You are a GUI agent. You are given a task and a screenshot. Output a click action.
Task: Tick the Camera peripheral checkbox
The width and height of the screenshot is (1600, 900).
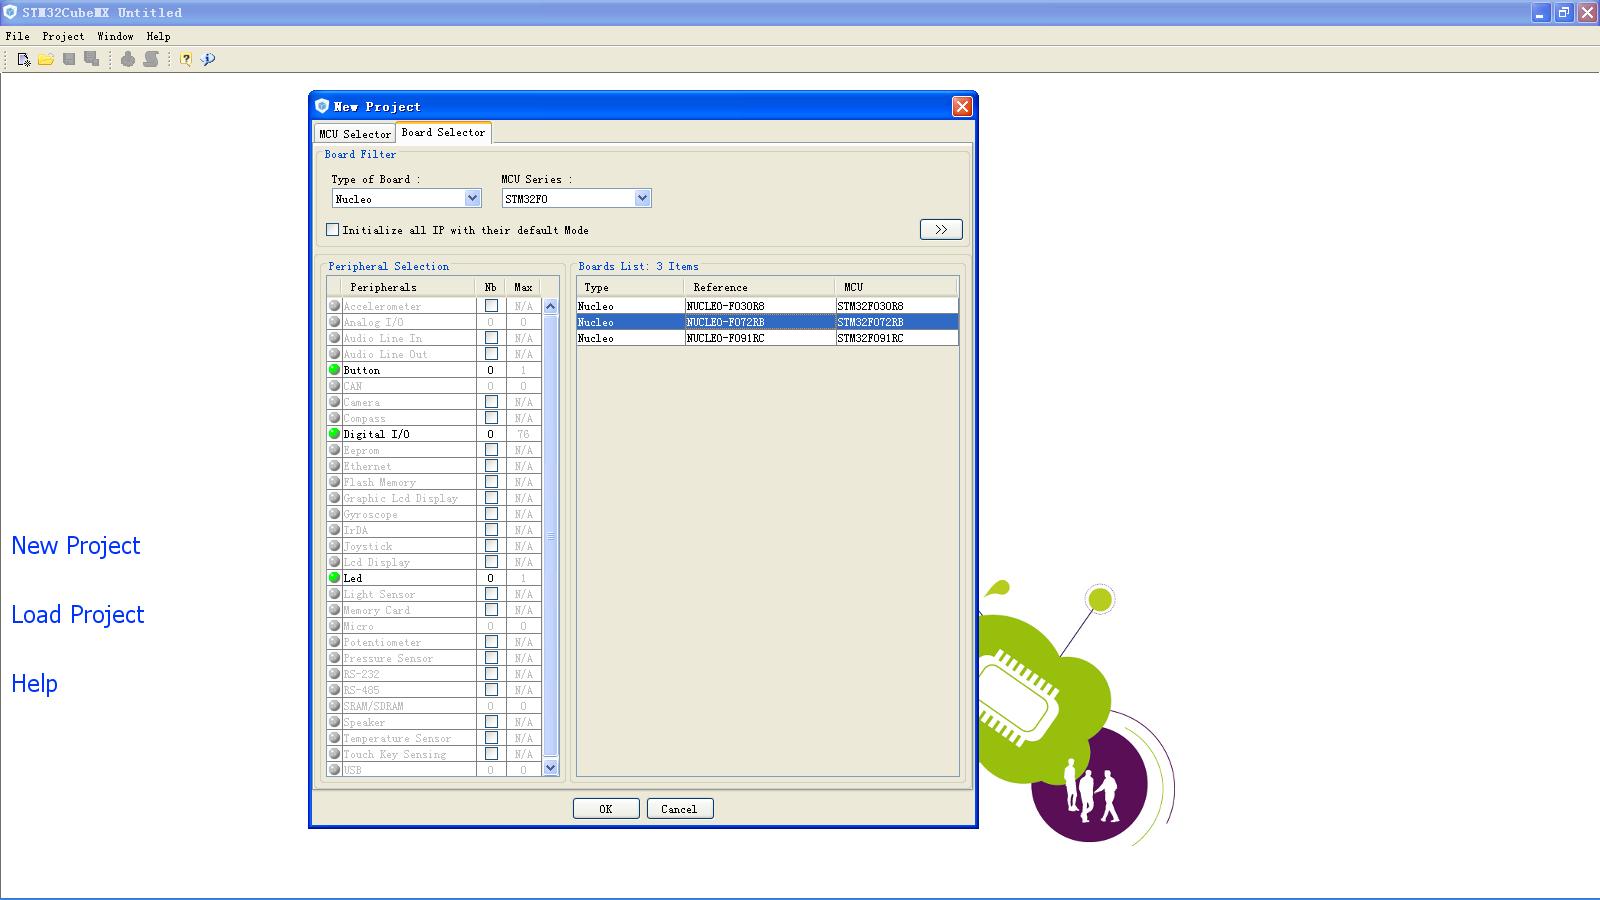click(x=491, y=402)
